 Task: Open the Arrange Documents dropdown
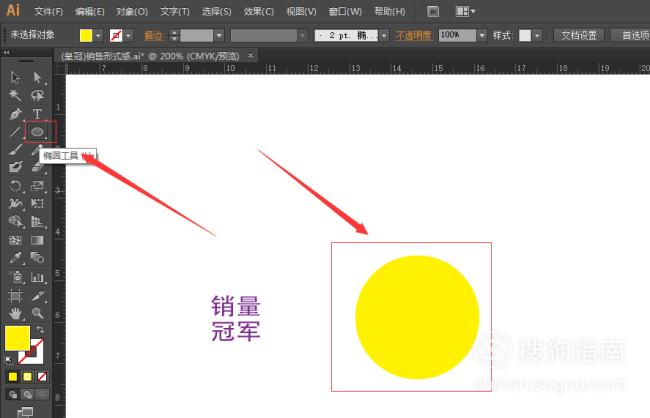[x=465, y=11]
